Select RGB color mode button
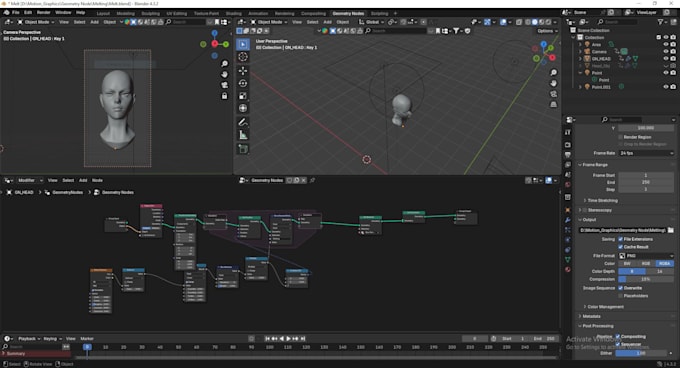680x368 pixels. click(646, 264)
